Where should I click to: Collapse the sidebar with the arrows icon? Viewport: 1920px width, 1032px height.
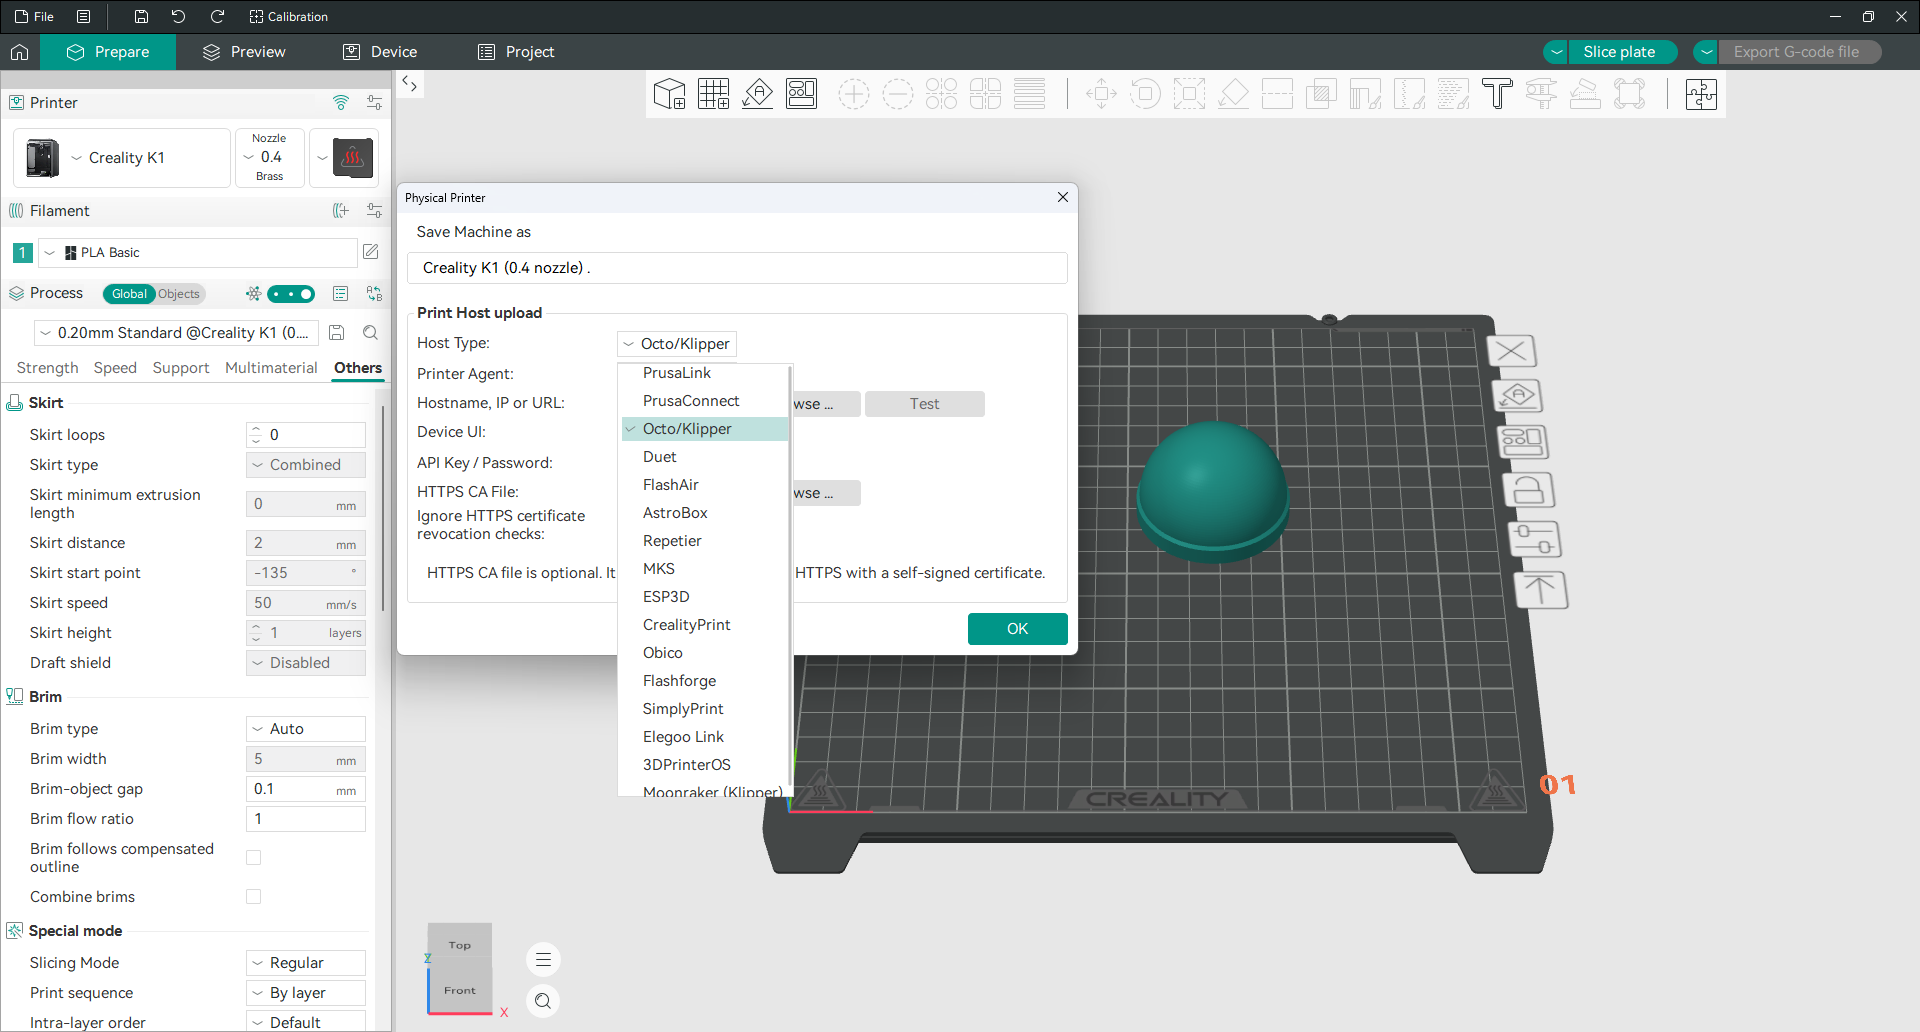tap(409, 84)
